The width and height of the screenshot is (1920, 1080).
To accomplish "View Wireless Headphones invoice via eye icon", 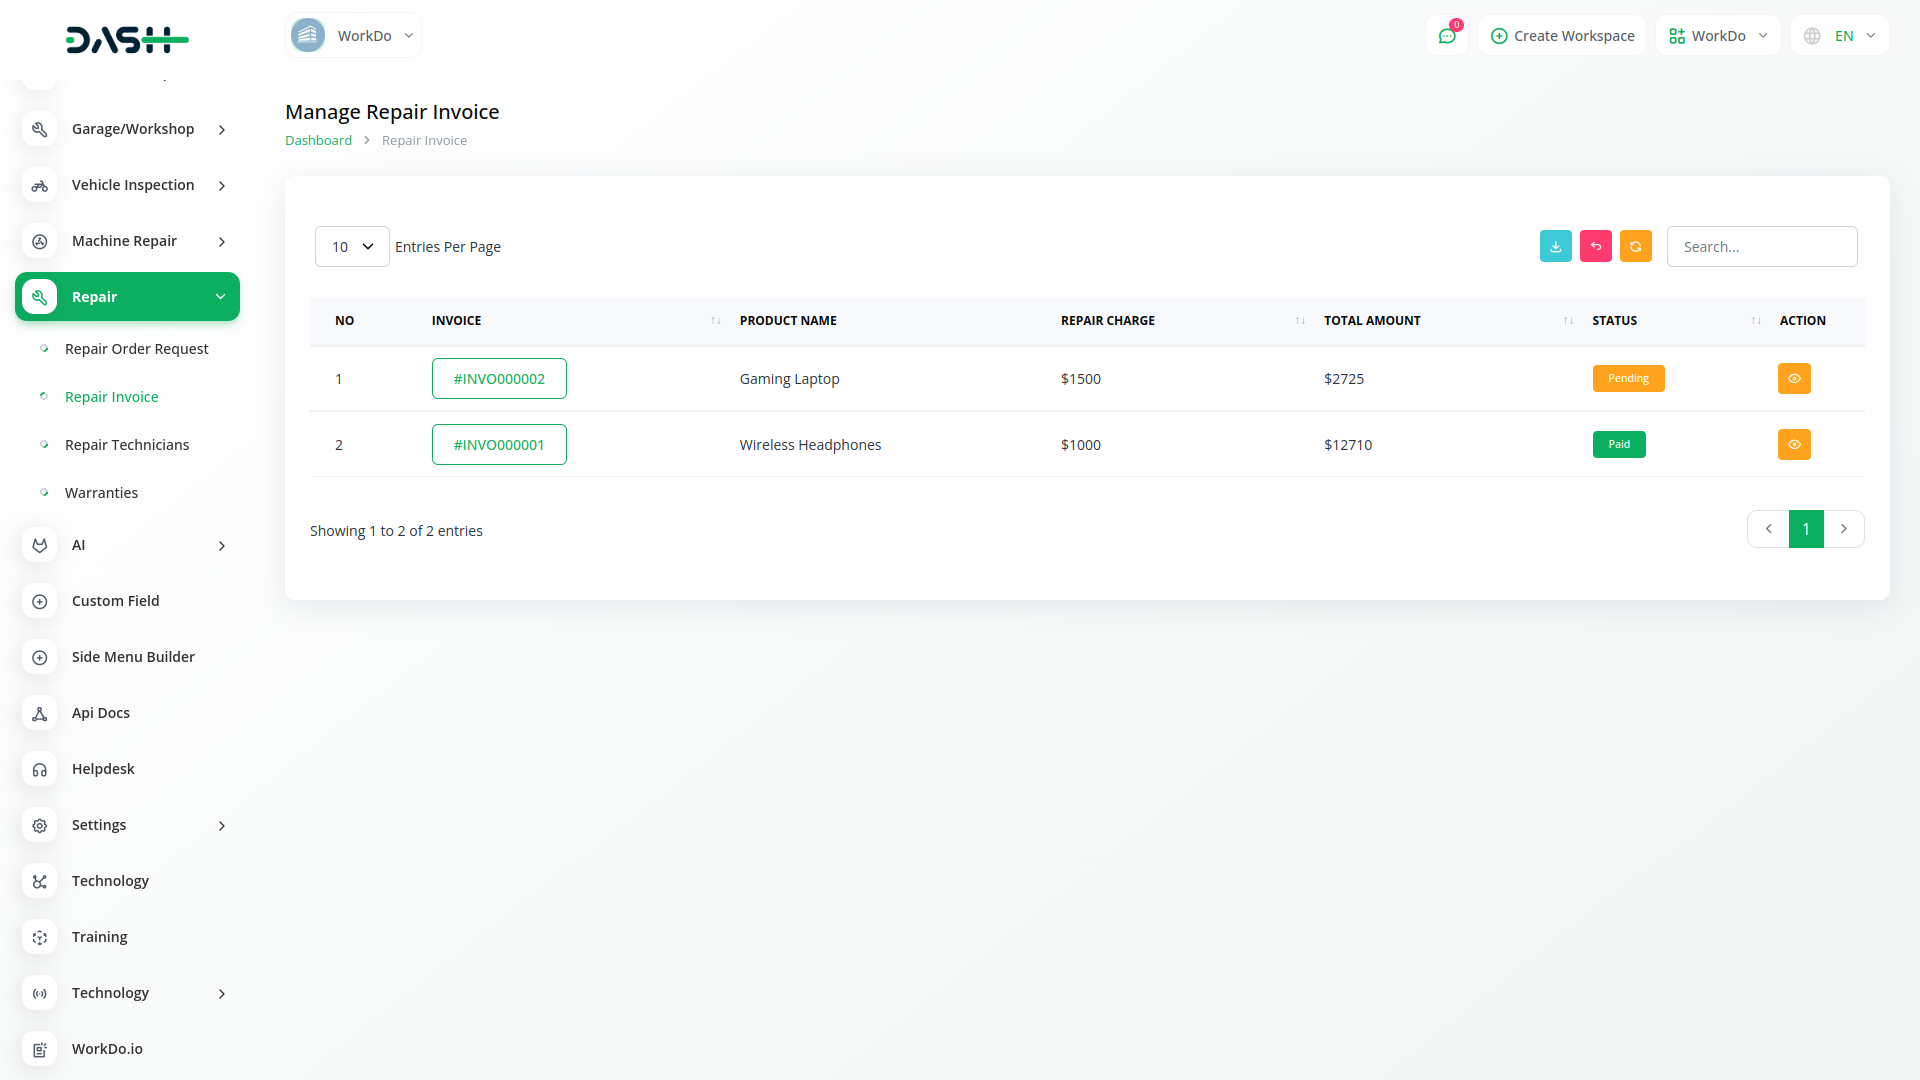I will (x=1794, y=445).
